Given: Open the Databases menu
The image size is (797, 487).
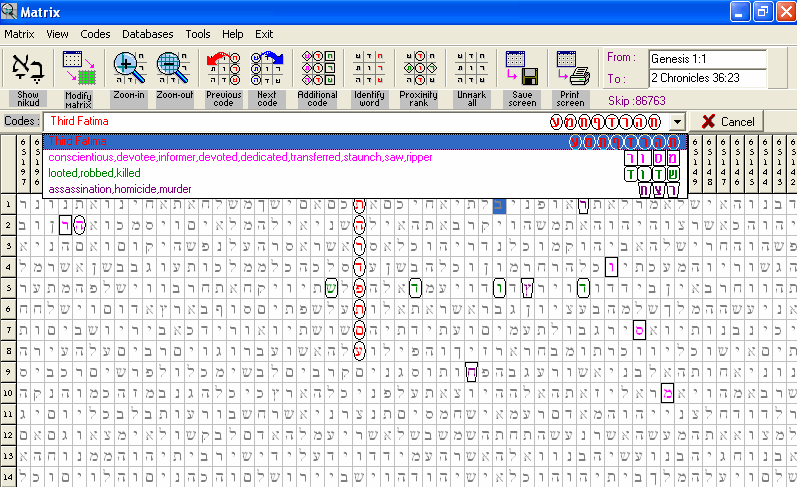Looking at the screenshot, I should [x=148, y=34].
